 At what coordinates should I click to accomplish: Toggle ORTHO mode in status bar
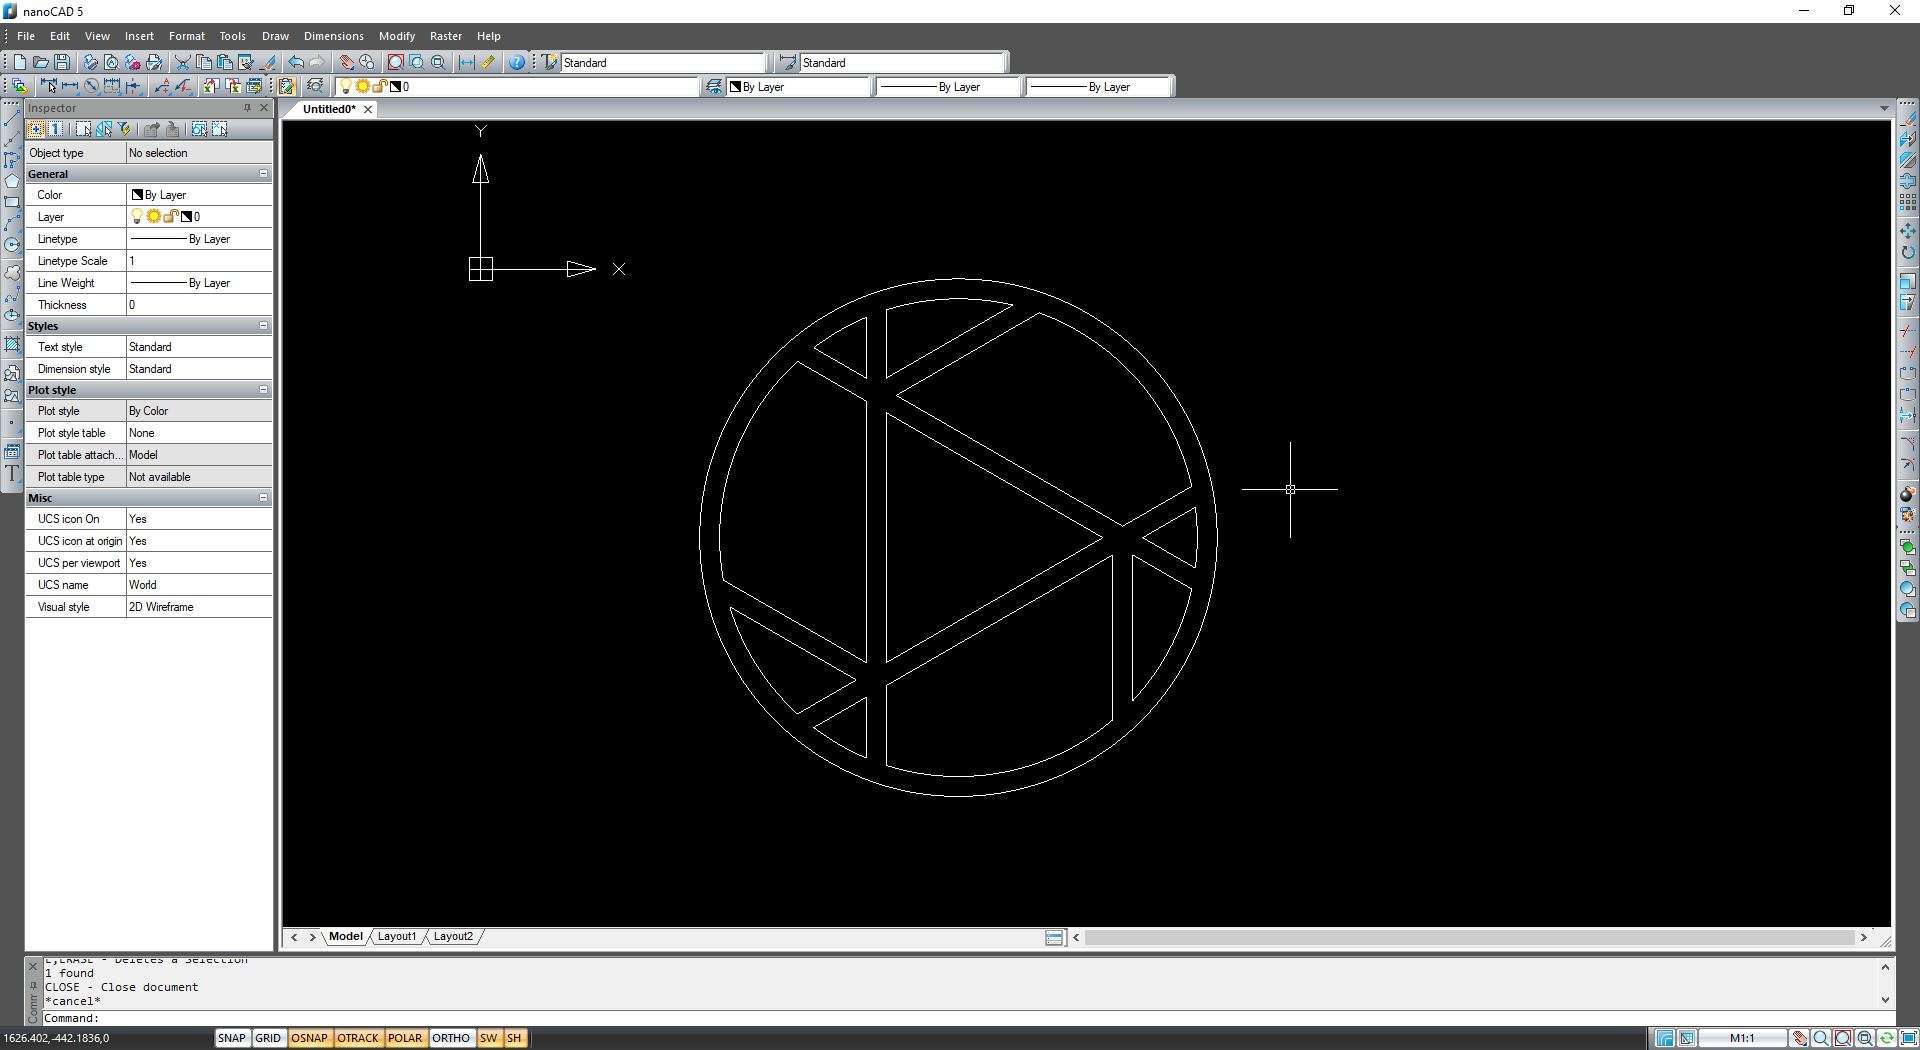pyautogui.click(x=451, y=1038)
